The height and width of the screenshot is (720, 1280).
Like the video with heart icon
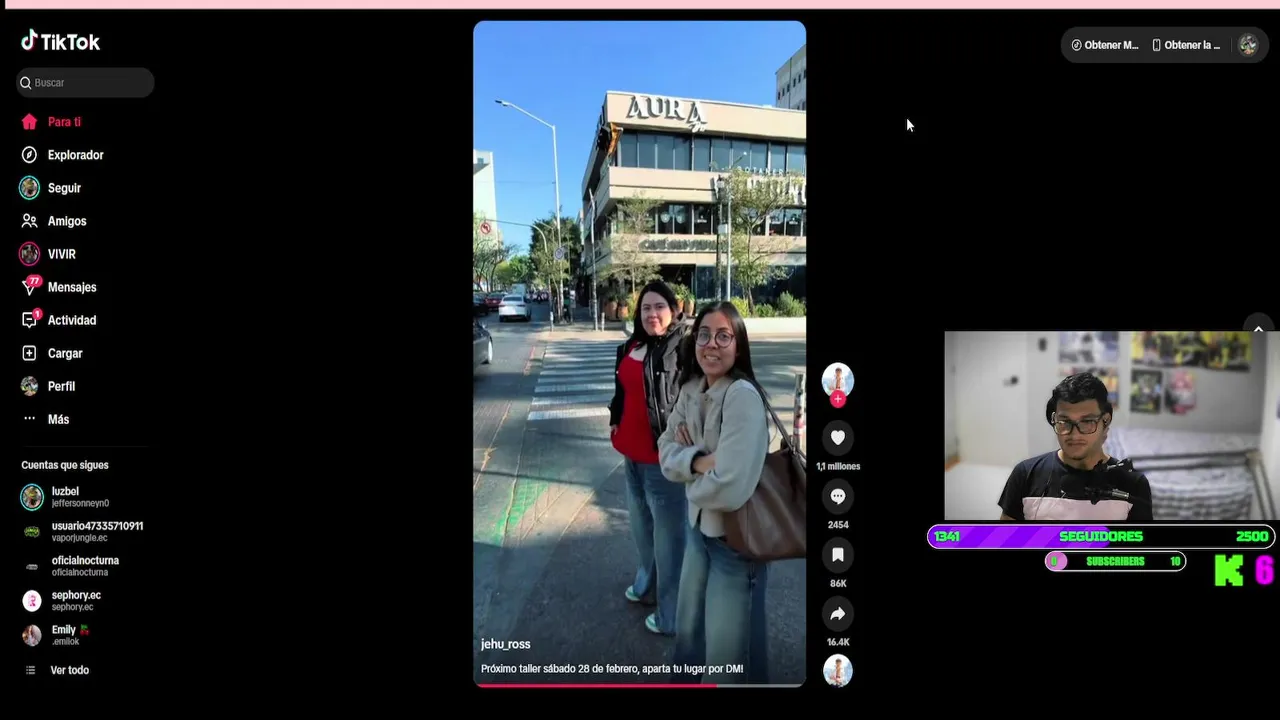pos(838,437)
